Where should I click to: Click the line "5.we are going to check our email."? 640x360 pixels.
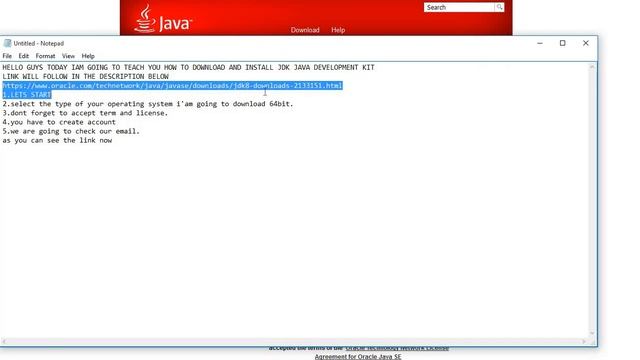pos(71,131)
